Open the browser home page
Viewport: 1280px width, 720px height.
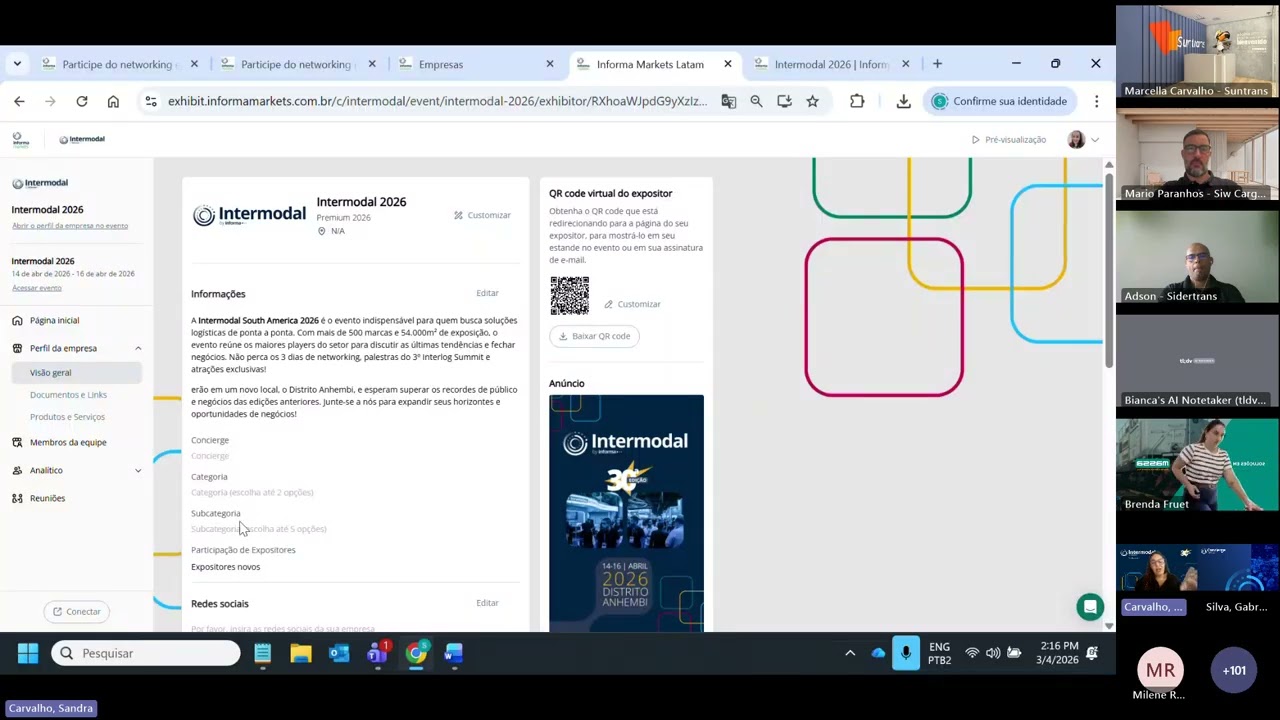pyautogui.click(x=113, y=101)
